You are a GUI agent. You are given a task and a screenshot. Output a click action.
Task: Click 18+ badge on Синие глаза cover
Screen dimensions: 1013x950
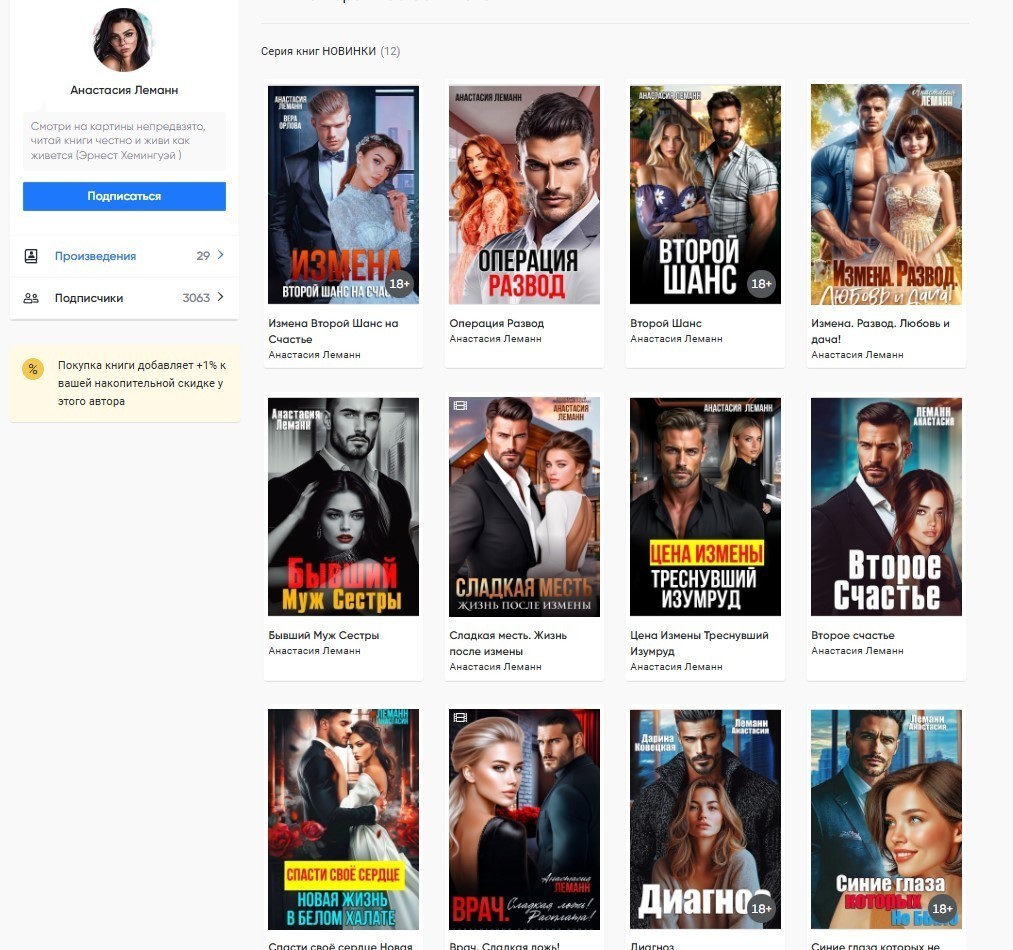point(941,909)
